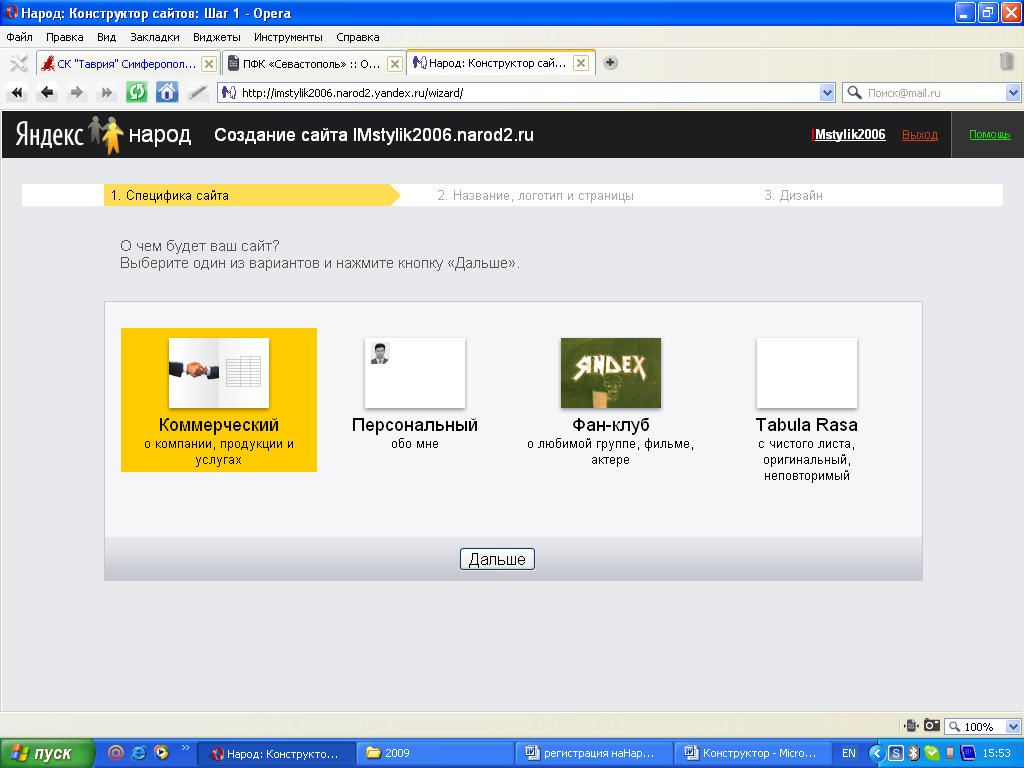1024x768 pixels.
Task: Switch to регистрация наНар Word document
Action: click(x=594, y=753)
